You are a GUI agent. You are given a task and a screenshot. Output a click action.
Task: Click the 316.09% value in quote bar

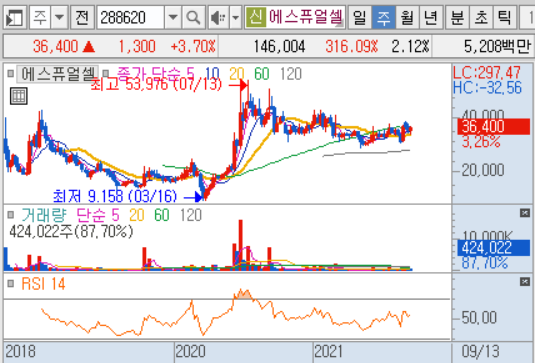coord(352,46)
